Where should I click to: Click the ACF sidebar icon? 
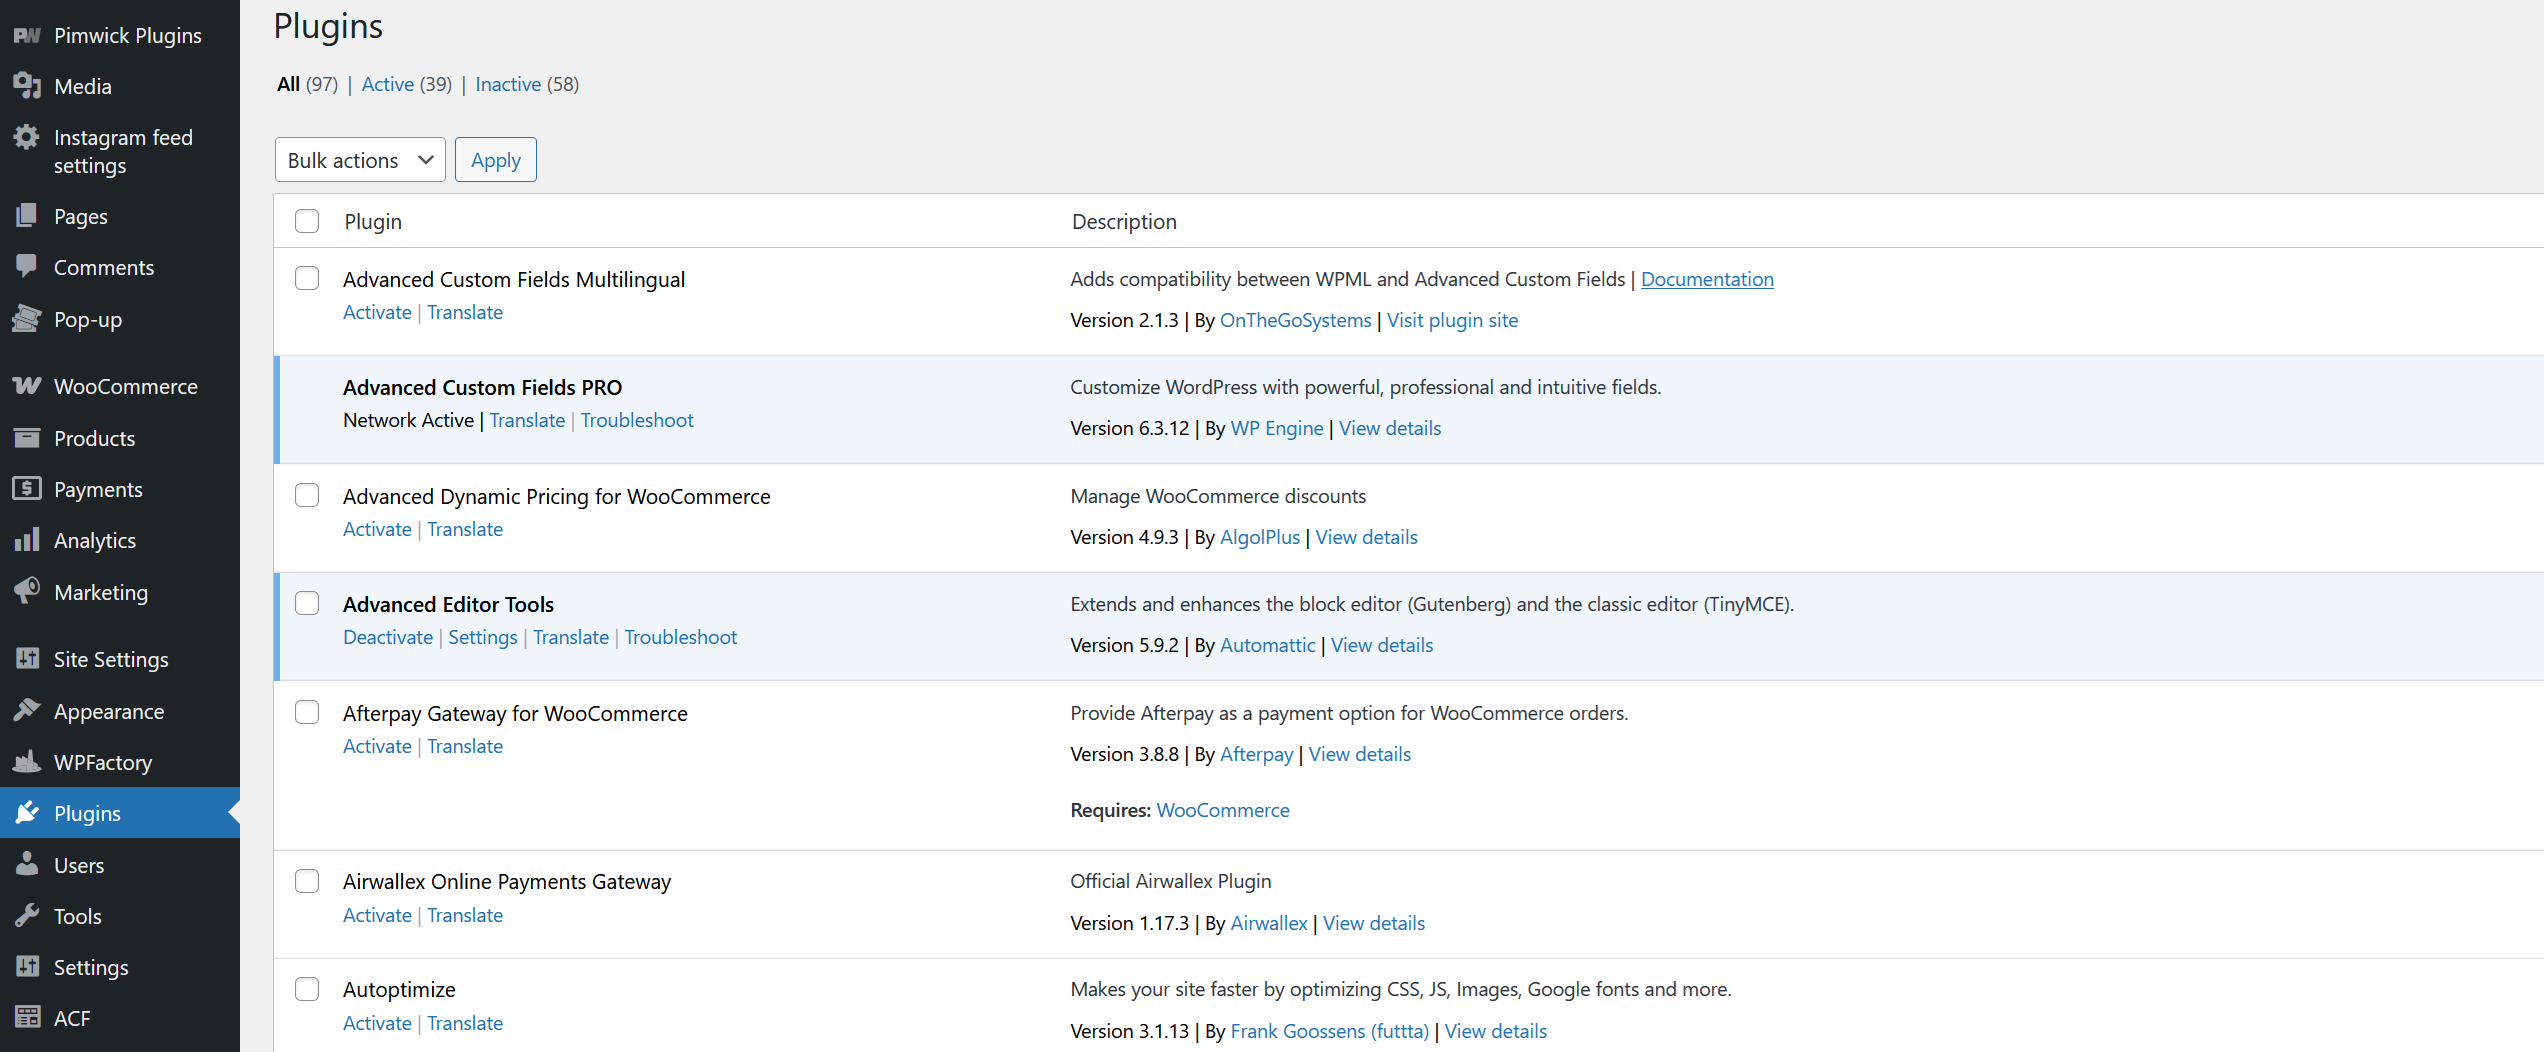click(x=27, y=1018)
